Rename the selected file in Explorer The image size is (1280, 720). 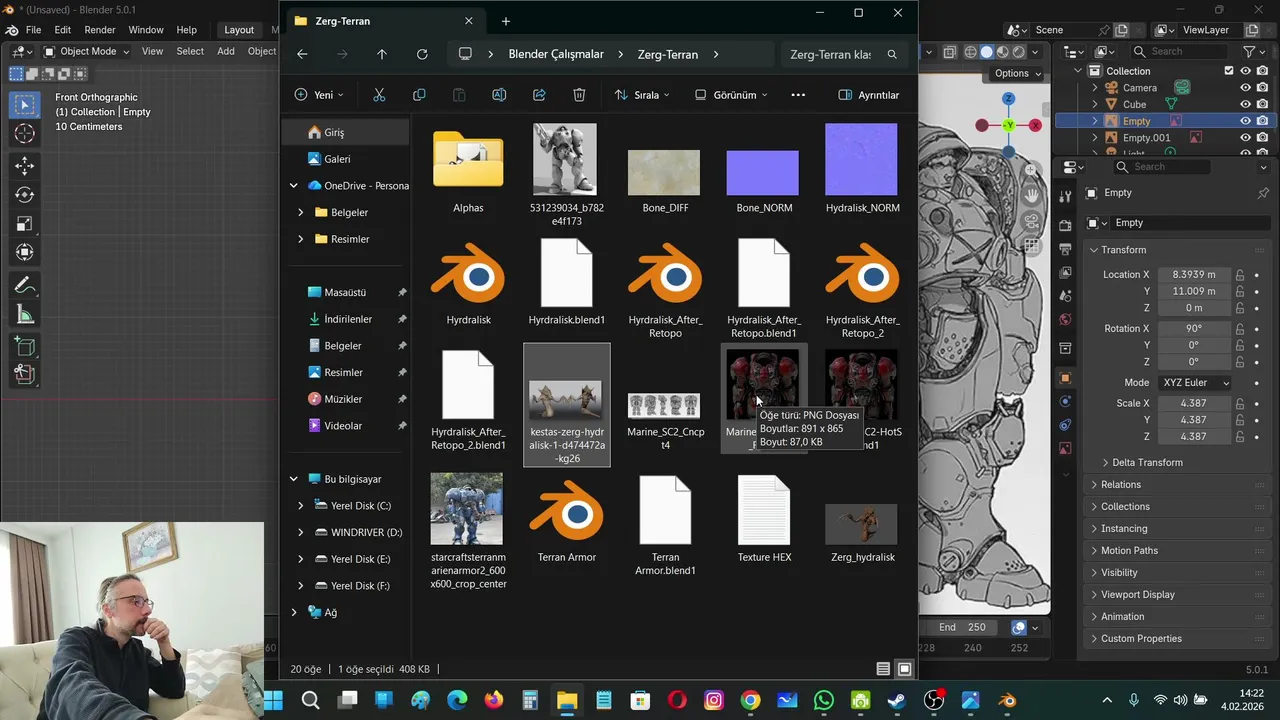coord(499,95)
